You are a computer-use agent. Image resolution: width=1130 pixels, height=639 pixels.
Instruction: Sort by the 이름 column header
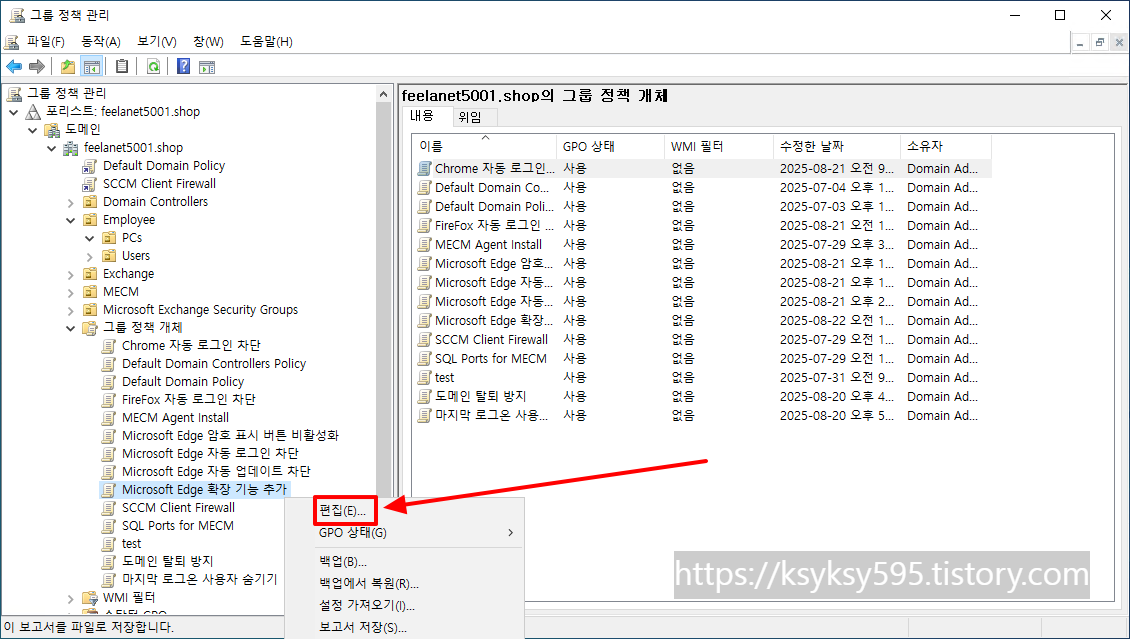(485, 146)
